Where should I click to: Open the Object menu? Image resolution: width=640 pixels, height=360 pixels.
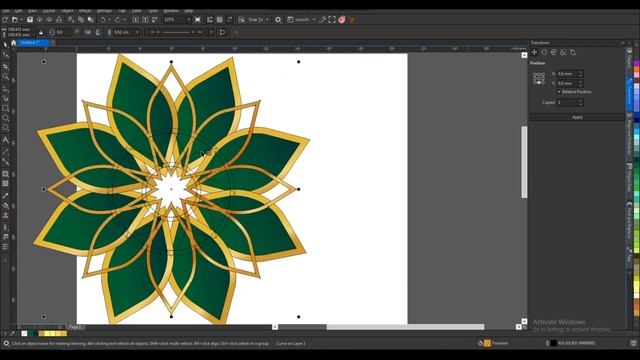click(67, 11)
